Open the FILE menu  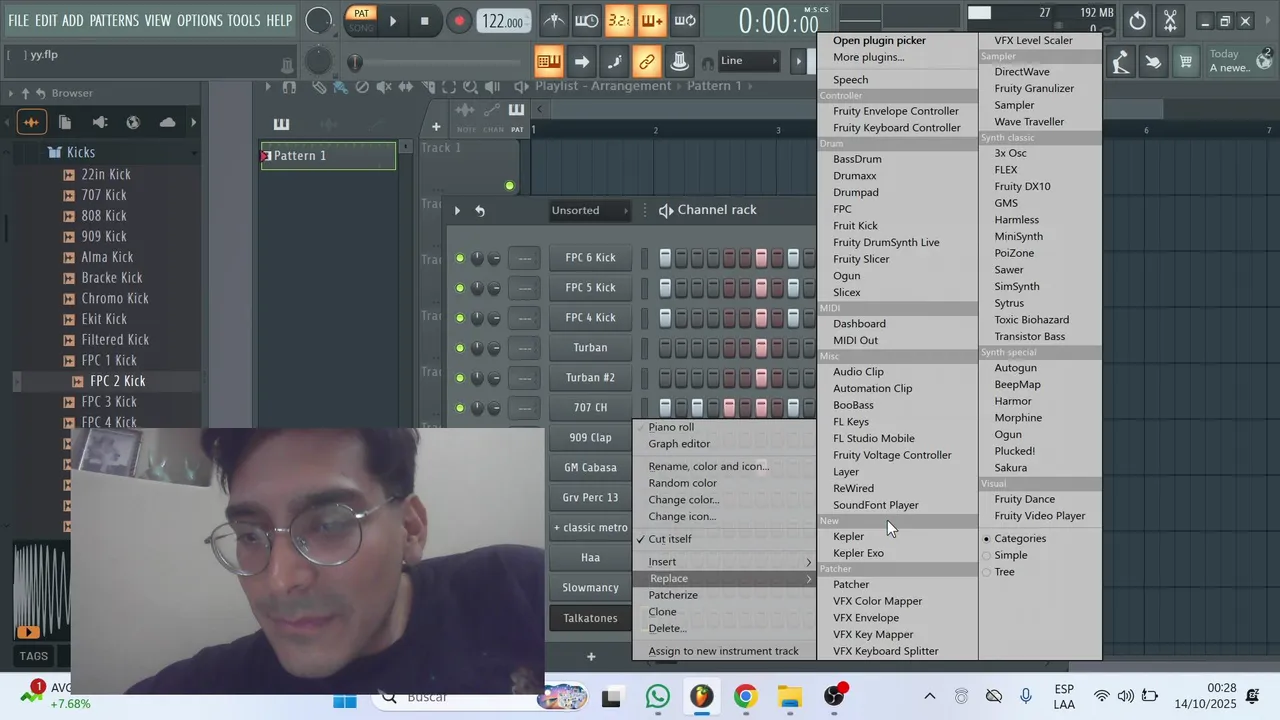[x=18, y=21]
